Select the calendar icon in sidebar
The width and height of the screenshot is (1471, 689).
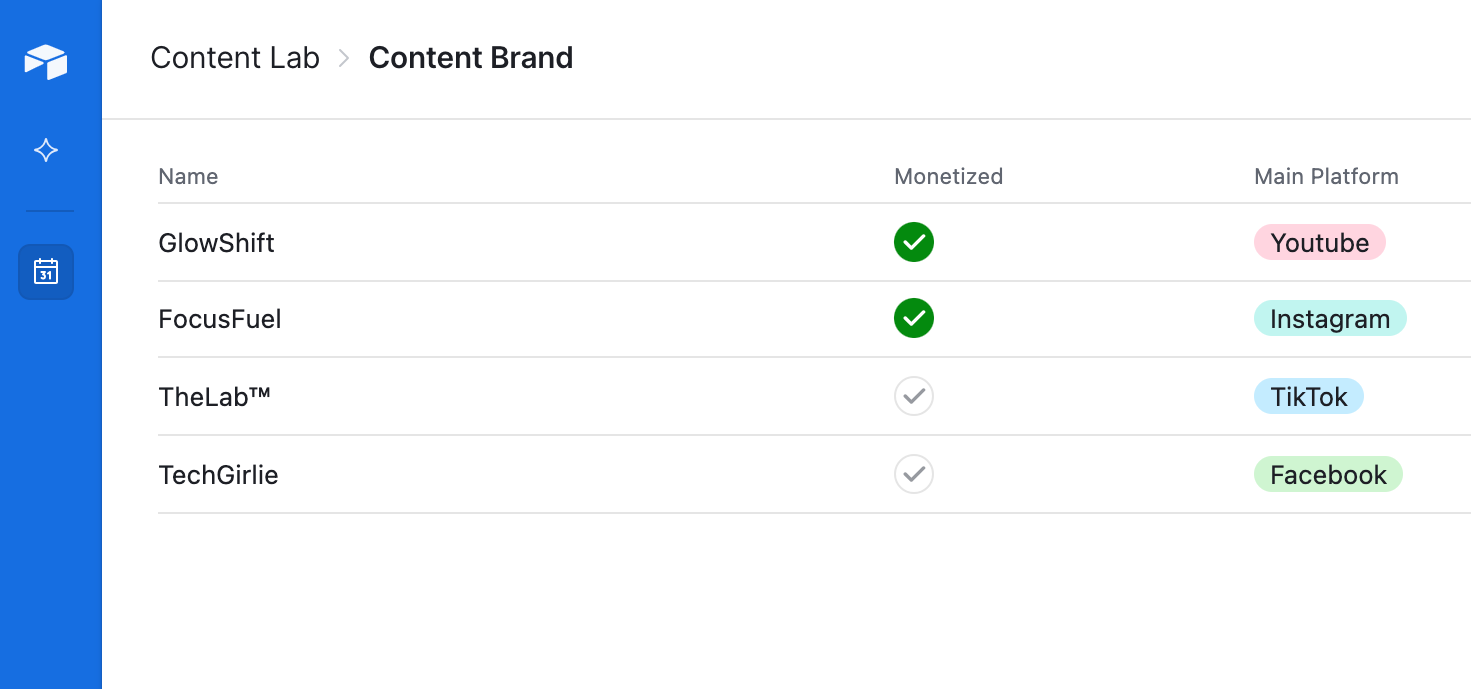click(46, 272)
